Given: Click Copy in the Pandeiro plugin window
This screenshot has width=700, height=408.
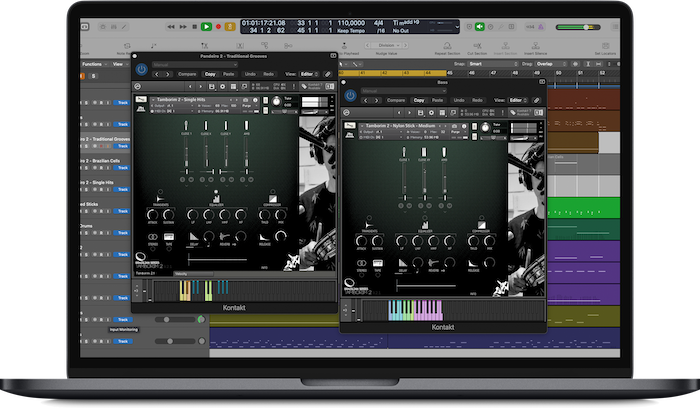Looking at the screenshot, I should 210,74.
